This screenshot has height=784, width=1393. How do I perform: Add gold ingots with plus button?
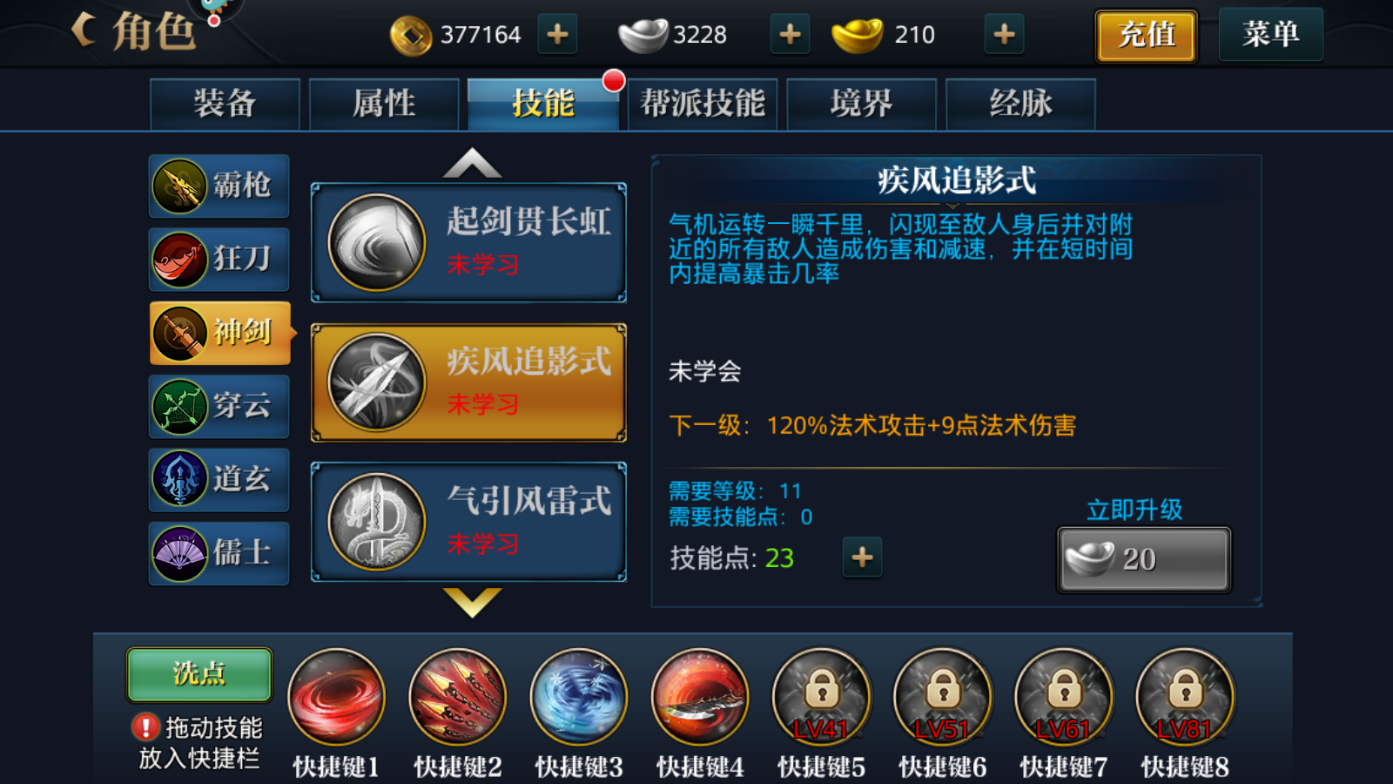coord(1004,34)
